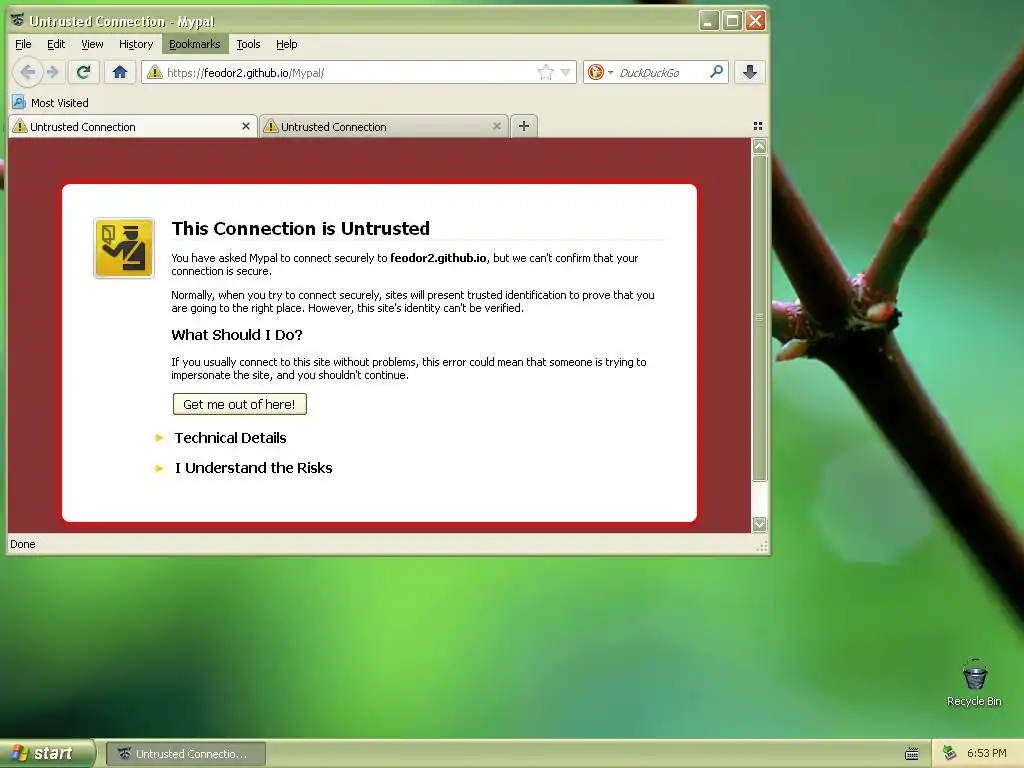The width and height of the screenshot is (1024, 768).
Task: Open the View menu
Action: (92, 44)
